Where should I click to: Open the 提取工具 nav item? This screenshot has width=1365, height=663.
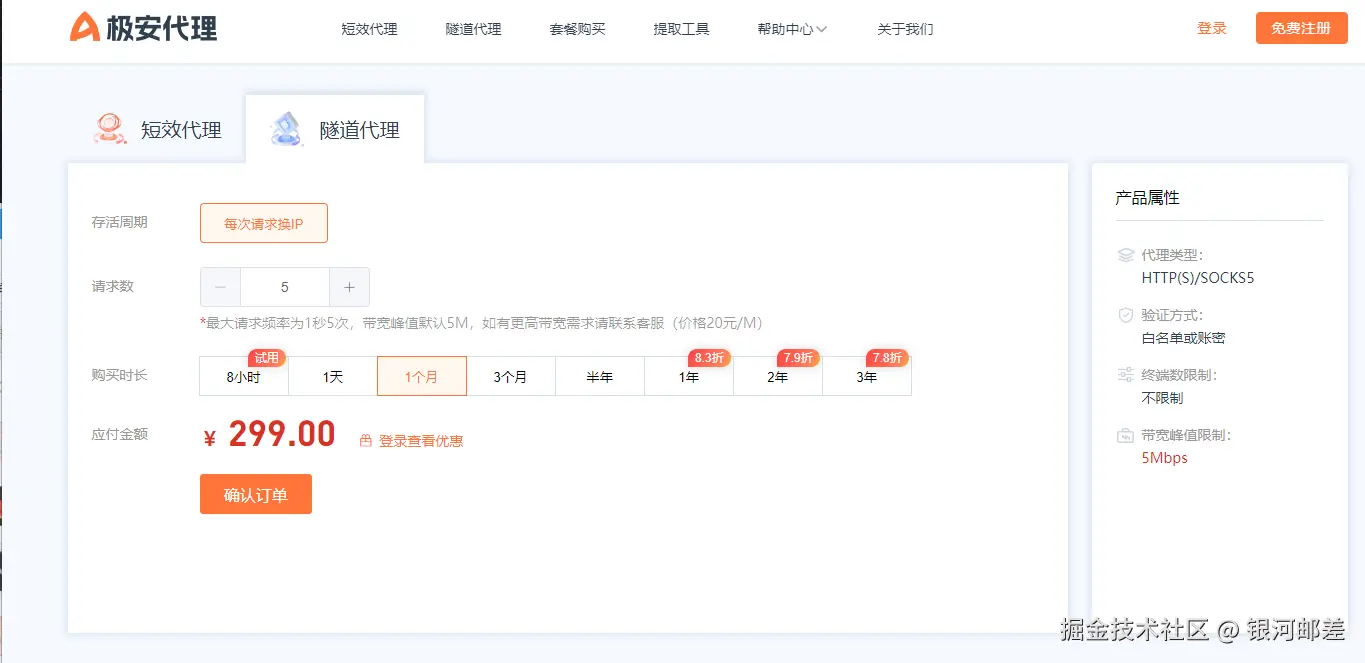(x=681, y=29)
